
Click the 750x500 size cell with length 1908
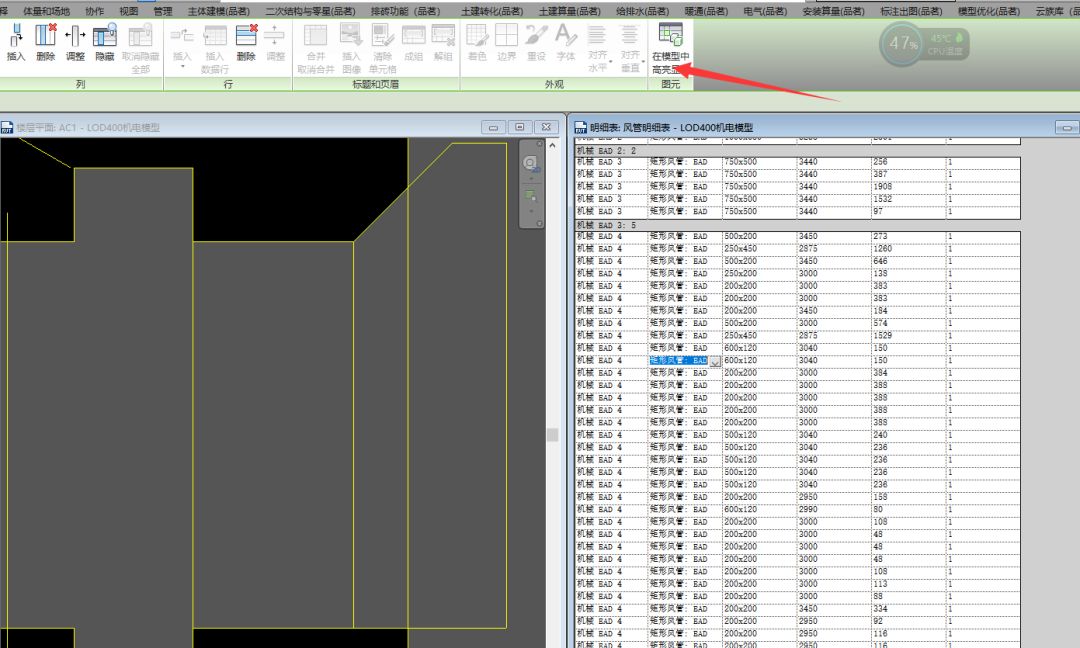pyautogui.click(x=759, y=187)
